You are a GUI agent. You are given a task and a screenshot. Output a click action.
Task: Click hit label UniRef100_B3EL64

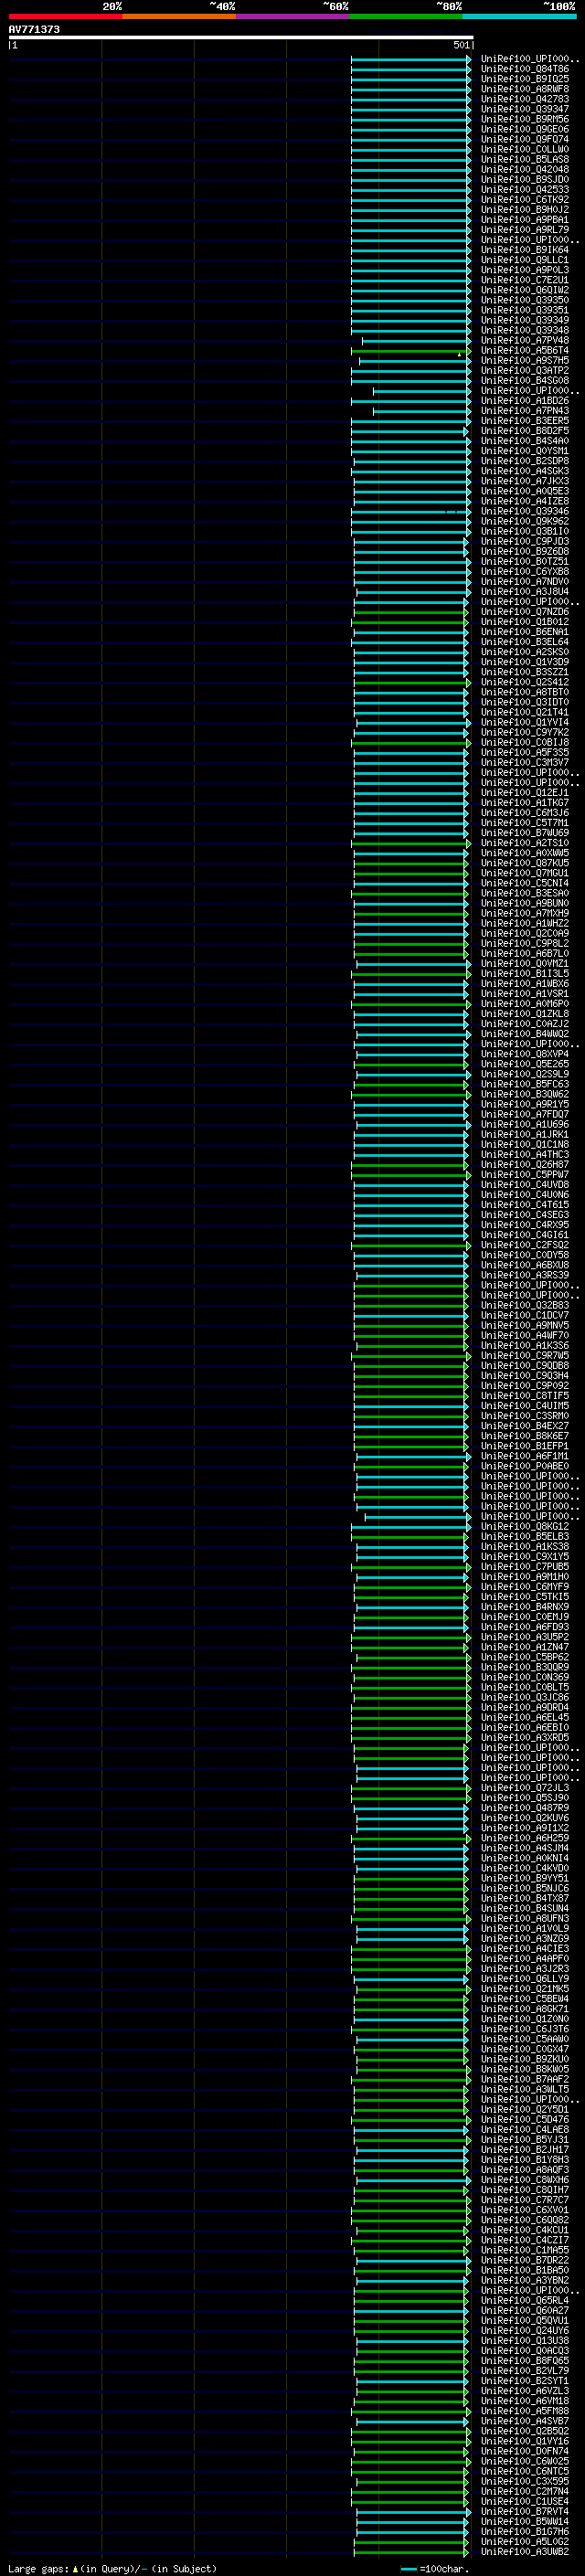click(x=525, y=642)
